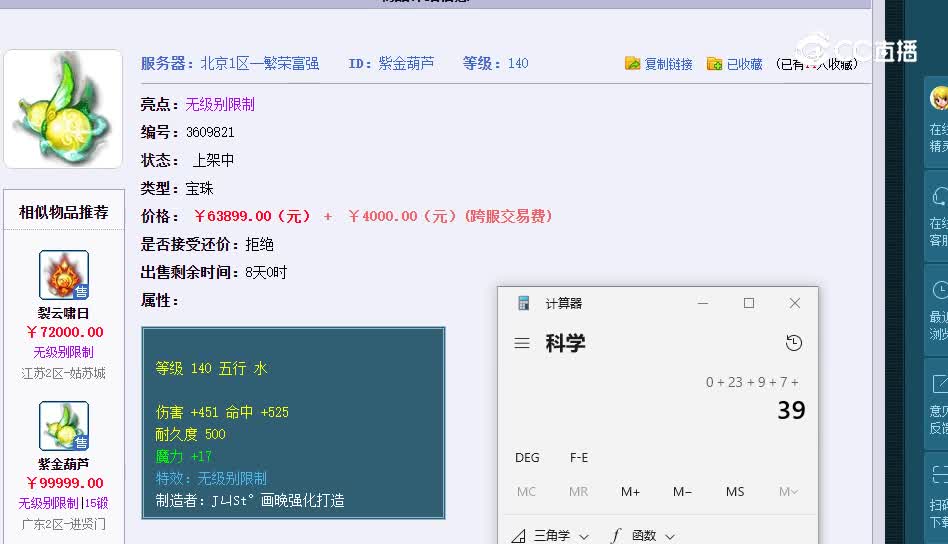The width and height of the screenshot is (948, 544).
Task: Click the calculator app icon in title bar
Action: (524, 303)
